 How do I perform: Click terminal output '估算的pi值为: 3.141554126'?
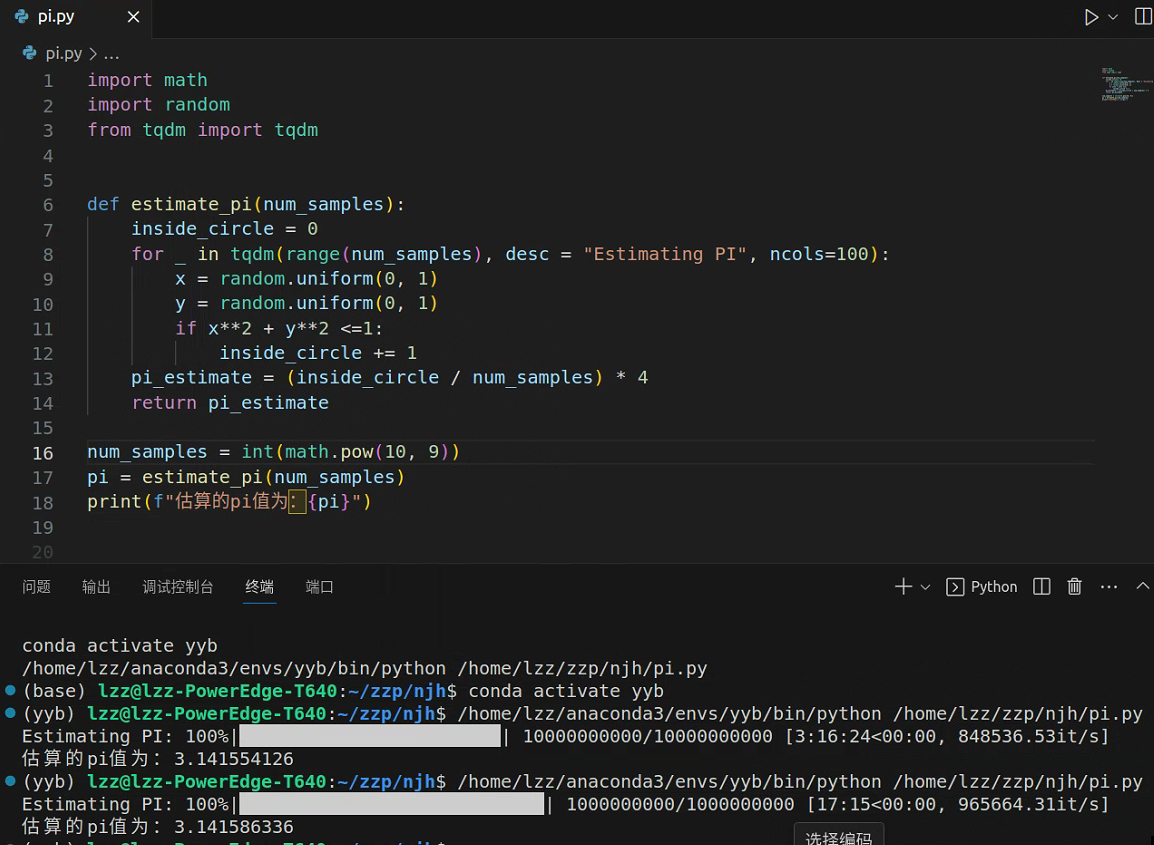[157, 759]
